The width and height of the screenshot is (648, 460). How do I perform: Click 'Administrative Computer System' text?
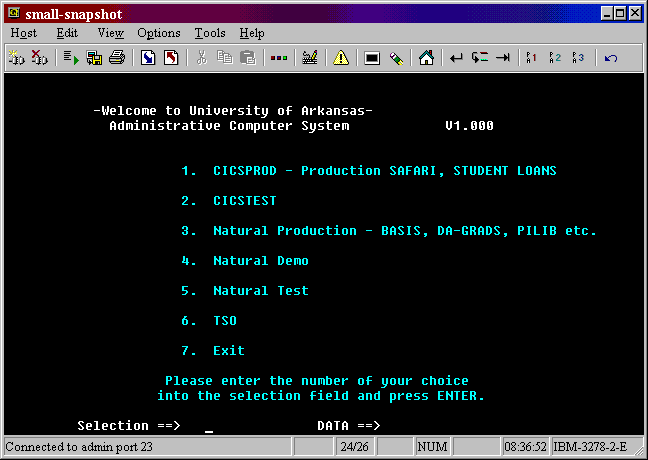pos(229,126)
